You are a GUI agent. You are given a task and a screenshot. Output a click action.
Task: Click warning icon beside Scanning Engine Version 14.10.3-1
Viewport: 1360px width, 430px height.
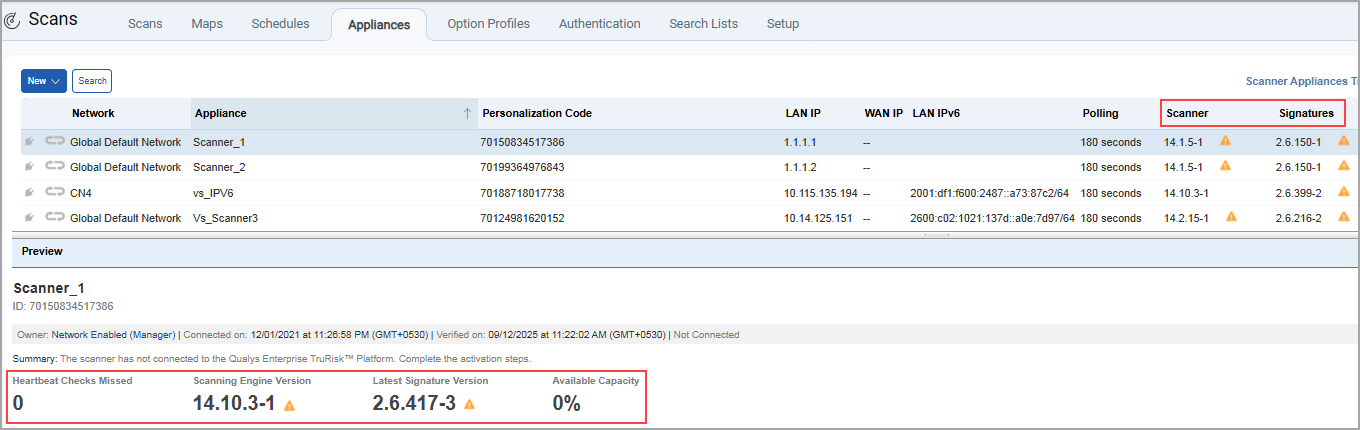point(290,405)
